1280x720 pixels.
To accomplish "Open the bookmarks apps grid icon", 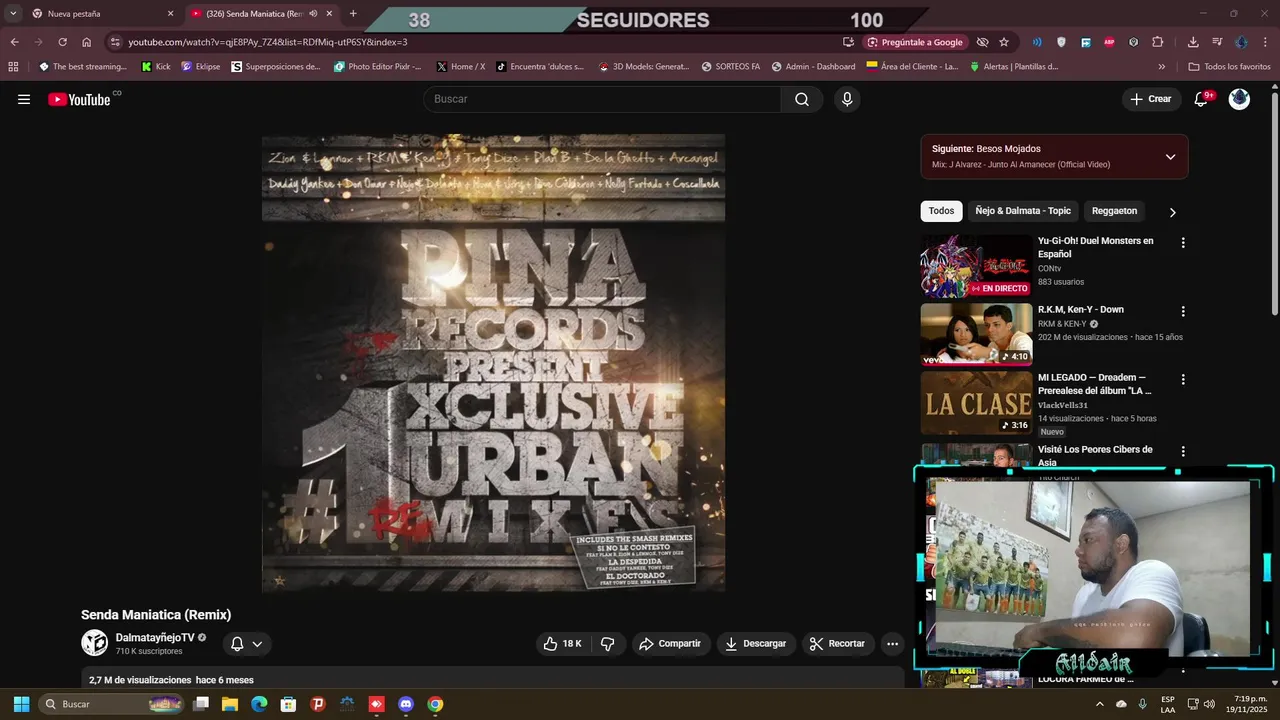I will click(13, 66).
